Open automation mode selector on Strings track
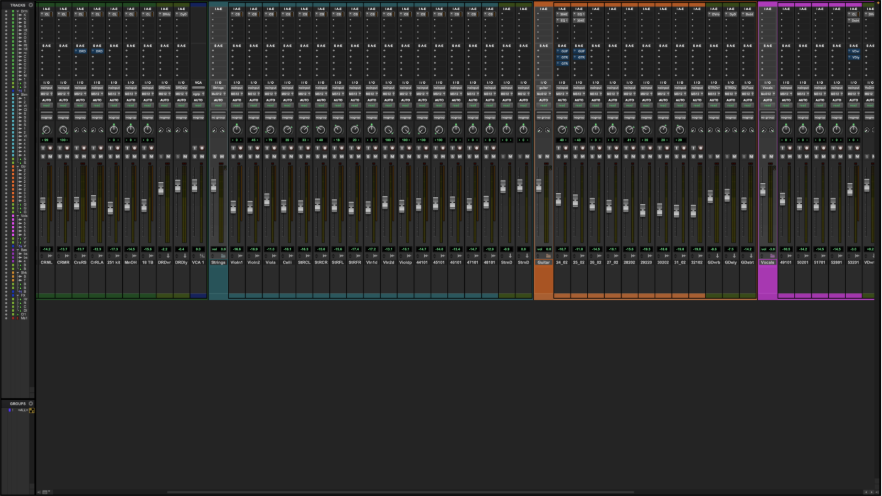 click(x=218, y=105)
